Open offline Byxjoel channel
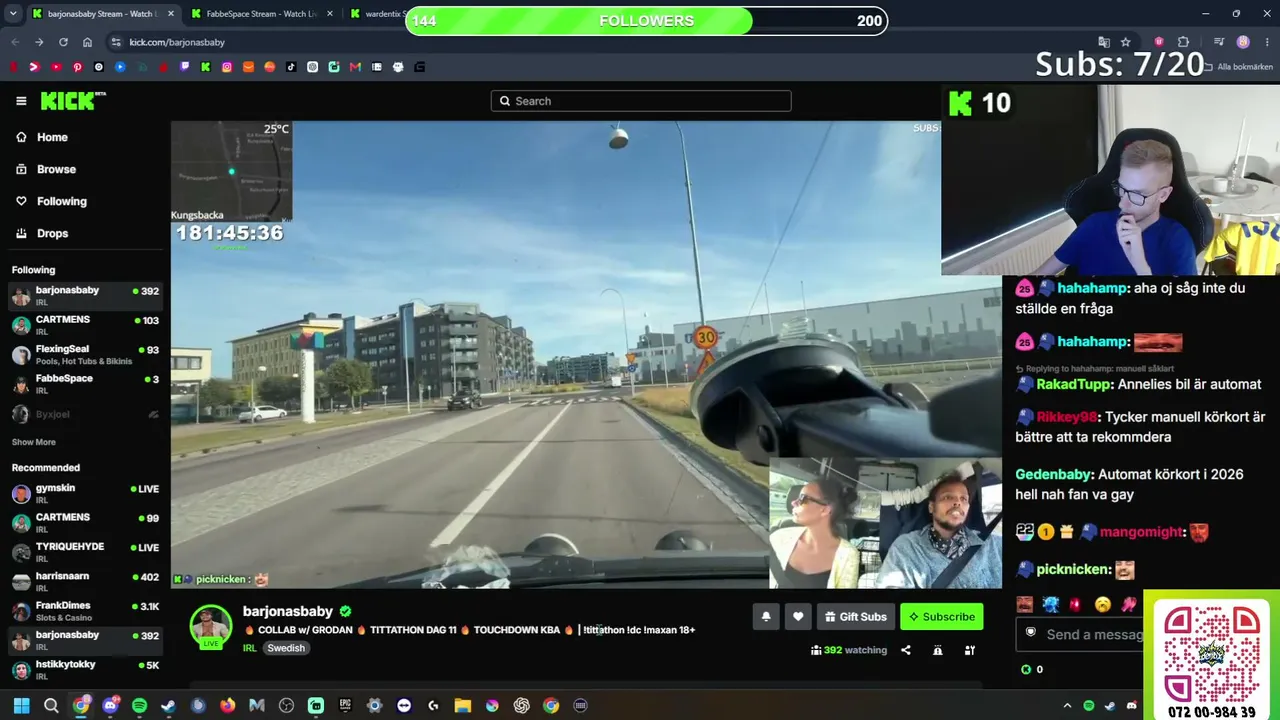 click(x=85, y=414)
